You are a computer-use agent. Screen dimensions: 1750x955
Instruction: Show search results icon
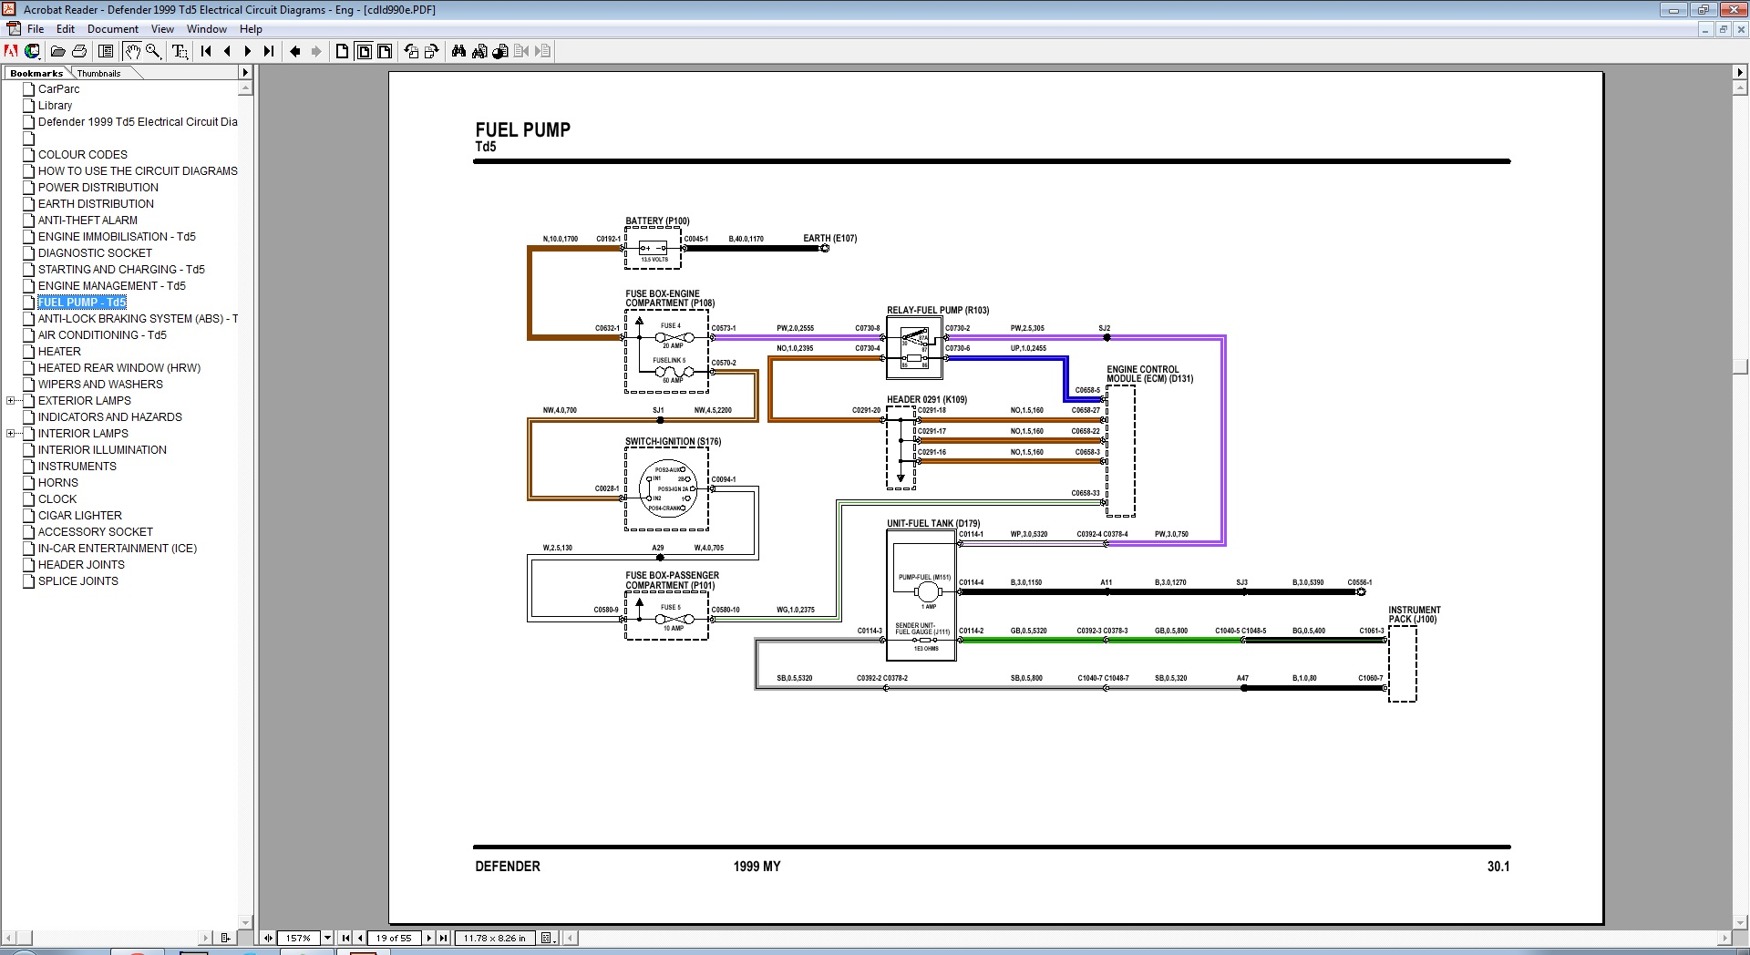click(x=500, y=51)
